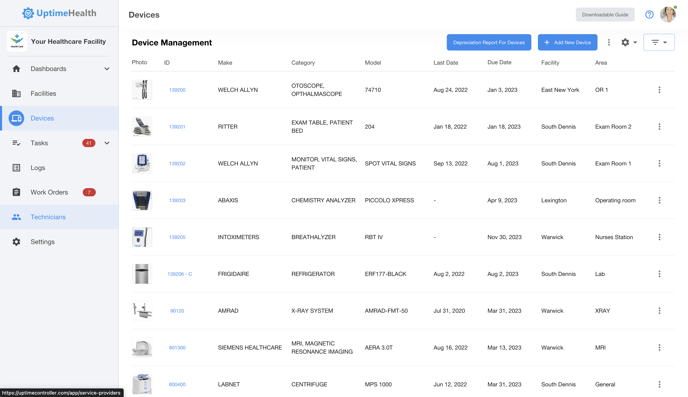Click the Due Date column header
Screen dimensions: 688x397
pyautogui.click(x=499, y=63)
